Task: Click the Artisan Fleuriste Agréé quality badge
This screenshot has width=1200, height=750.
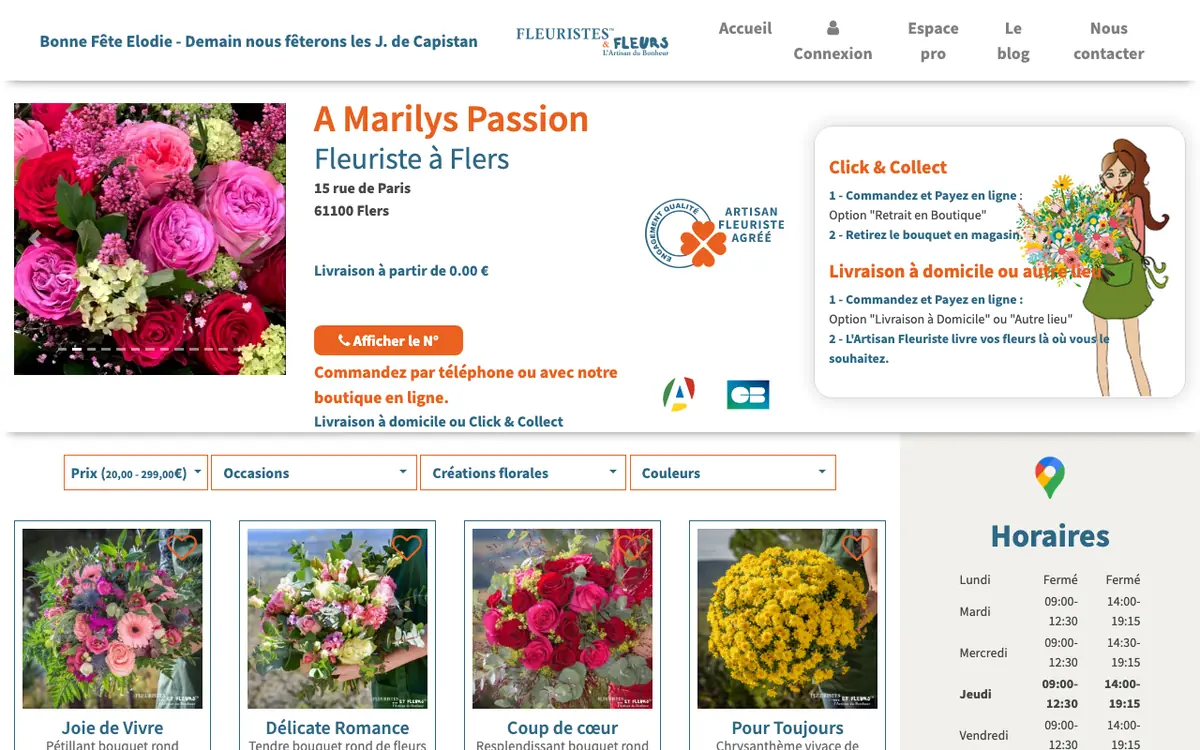Action: click(x=714, y=233)
